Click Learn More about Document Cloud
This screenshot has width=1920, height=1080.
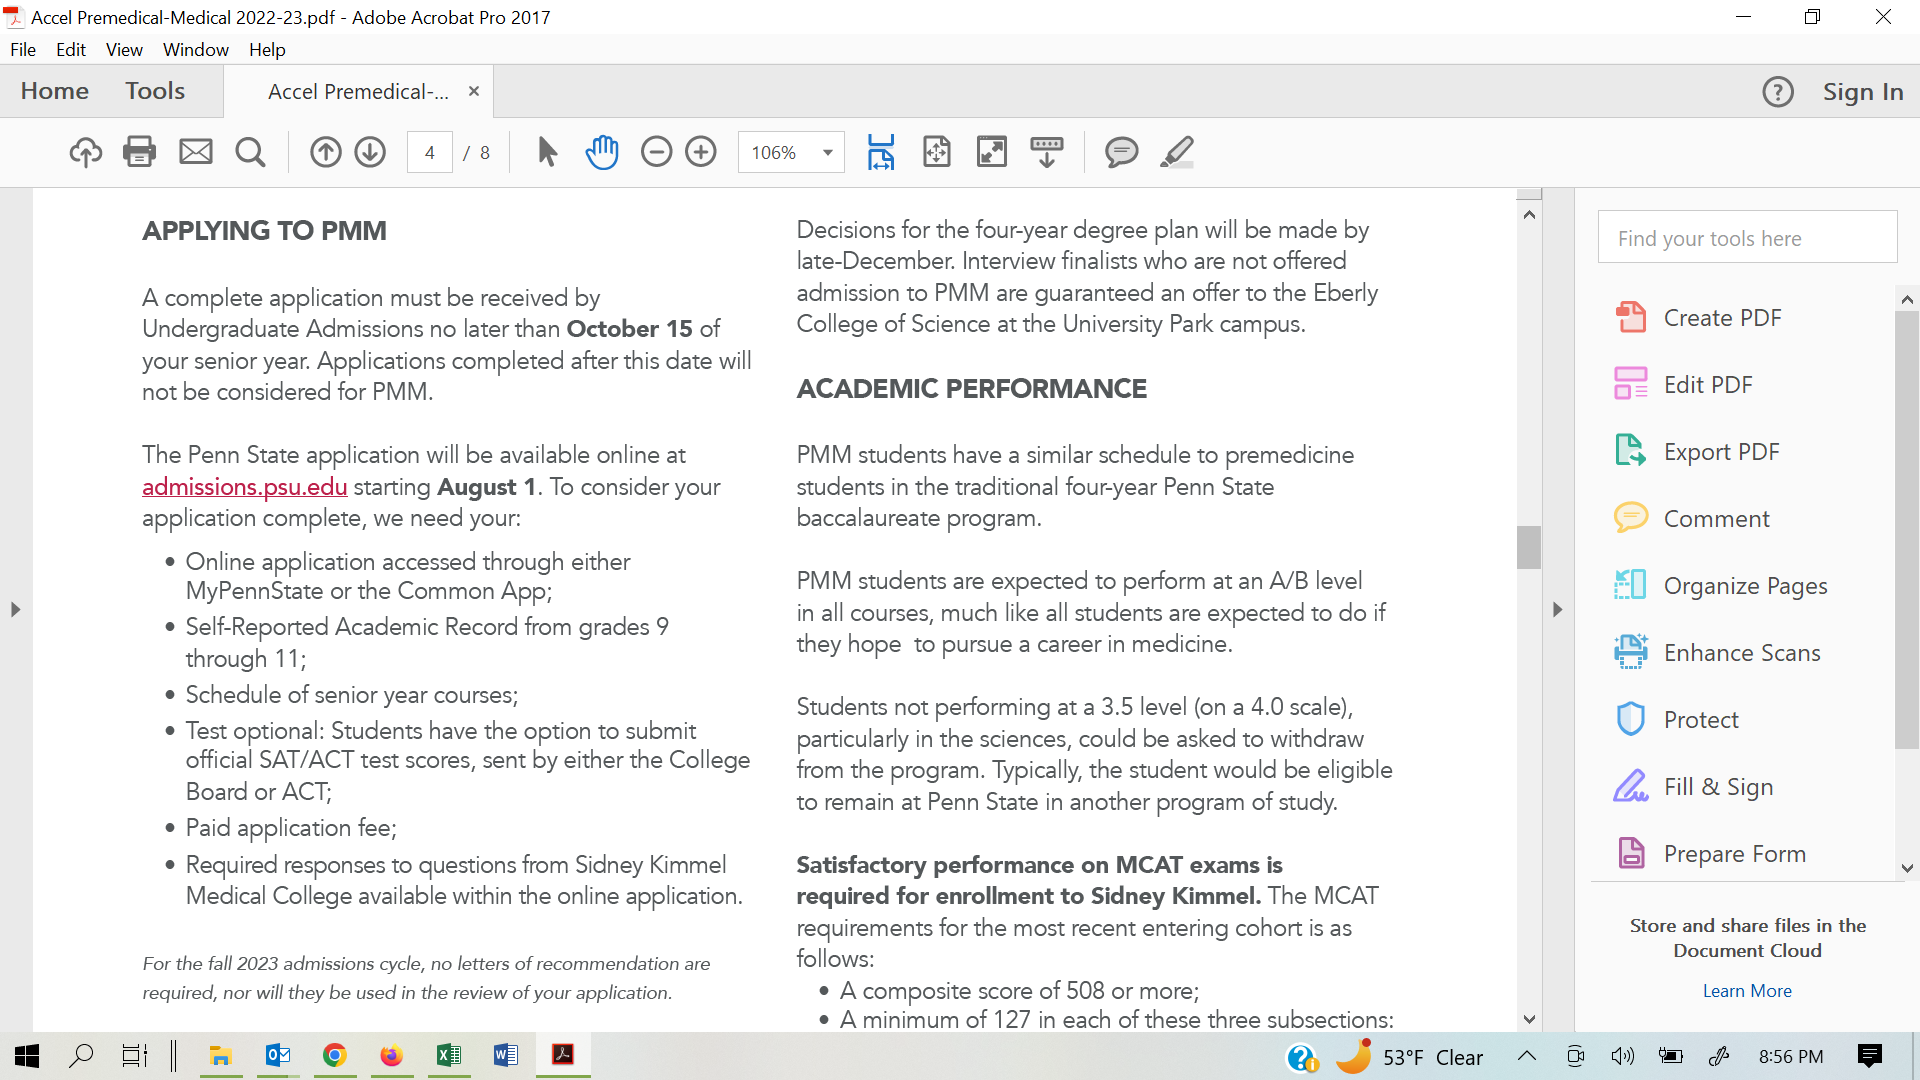[1747, 990]
